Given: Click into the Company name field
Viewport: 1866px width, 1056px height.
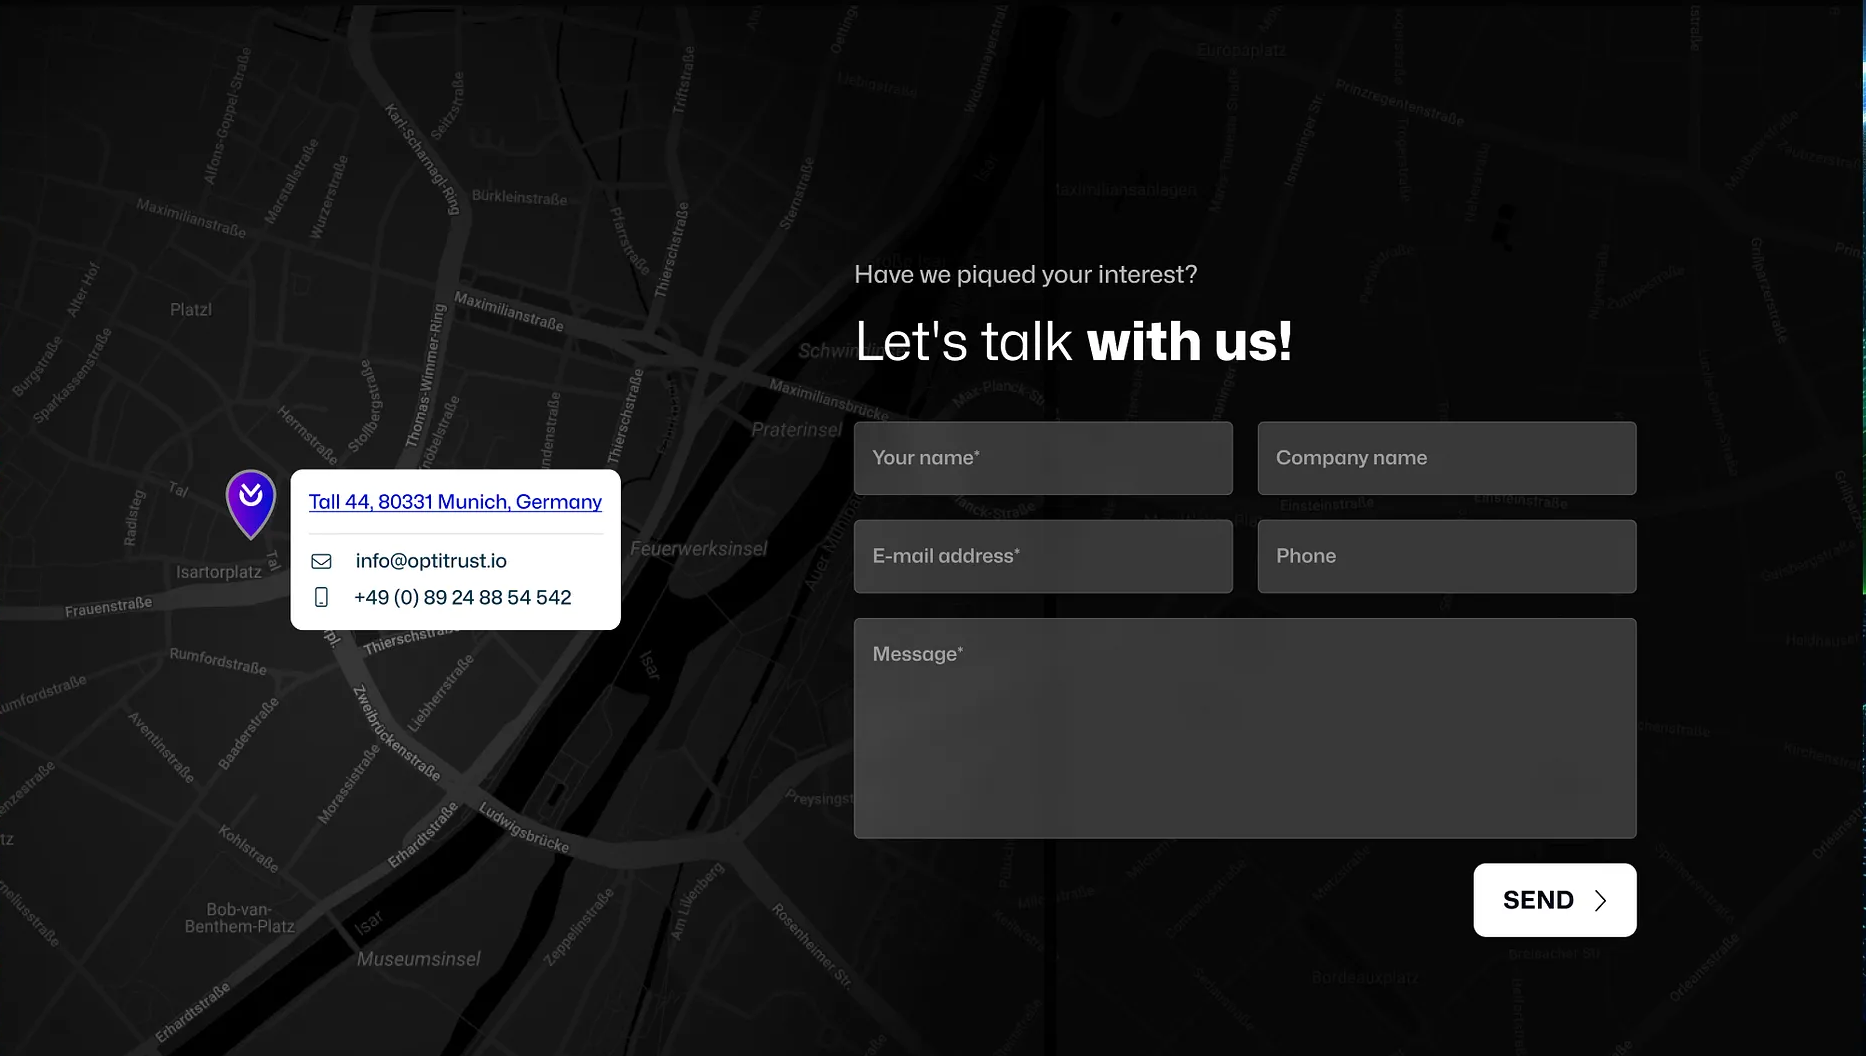Looking at the screenshot, I should coord(1446,458).
